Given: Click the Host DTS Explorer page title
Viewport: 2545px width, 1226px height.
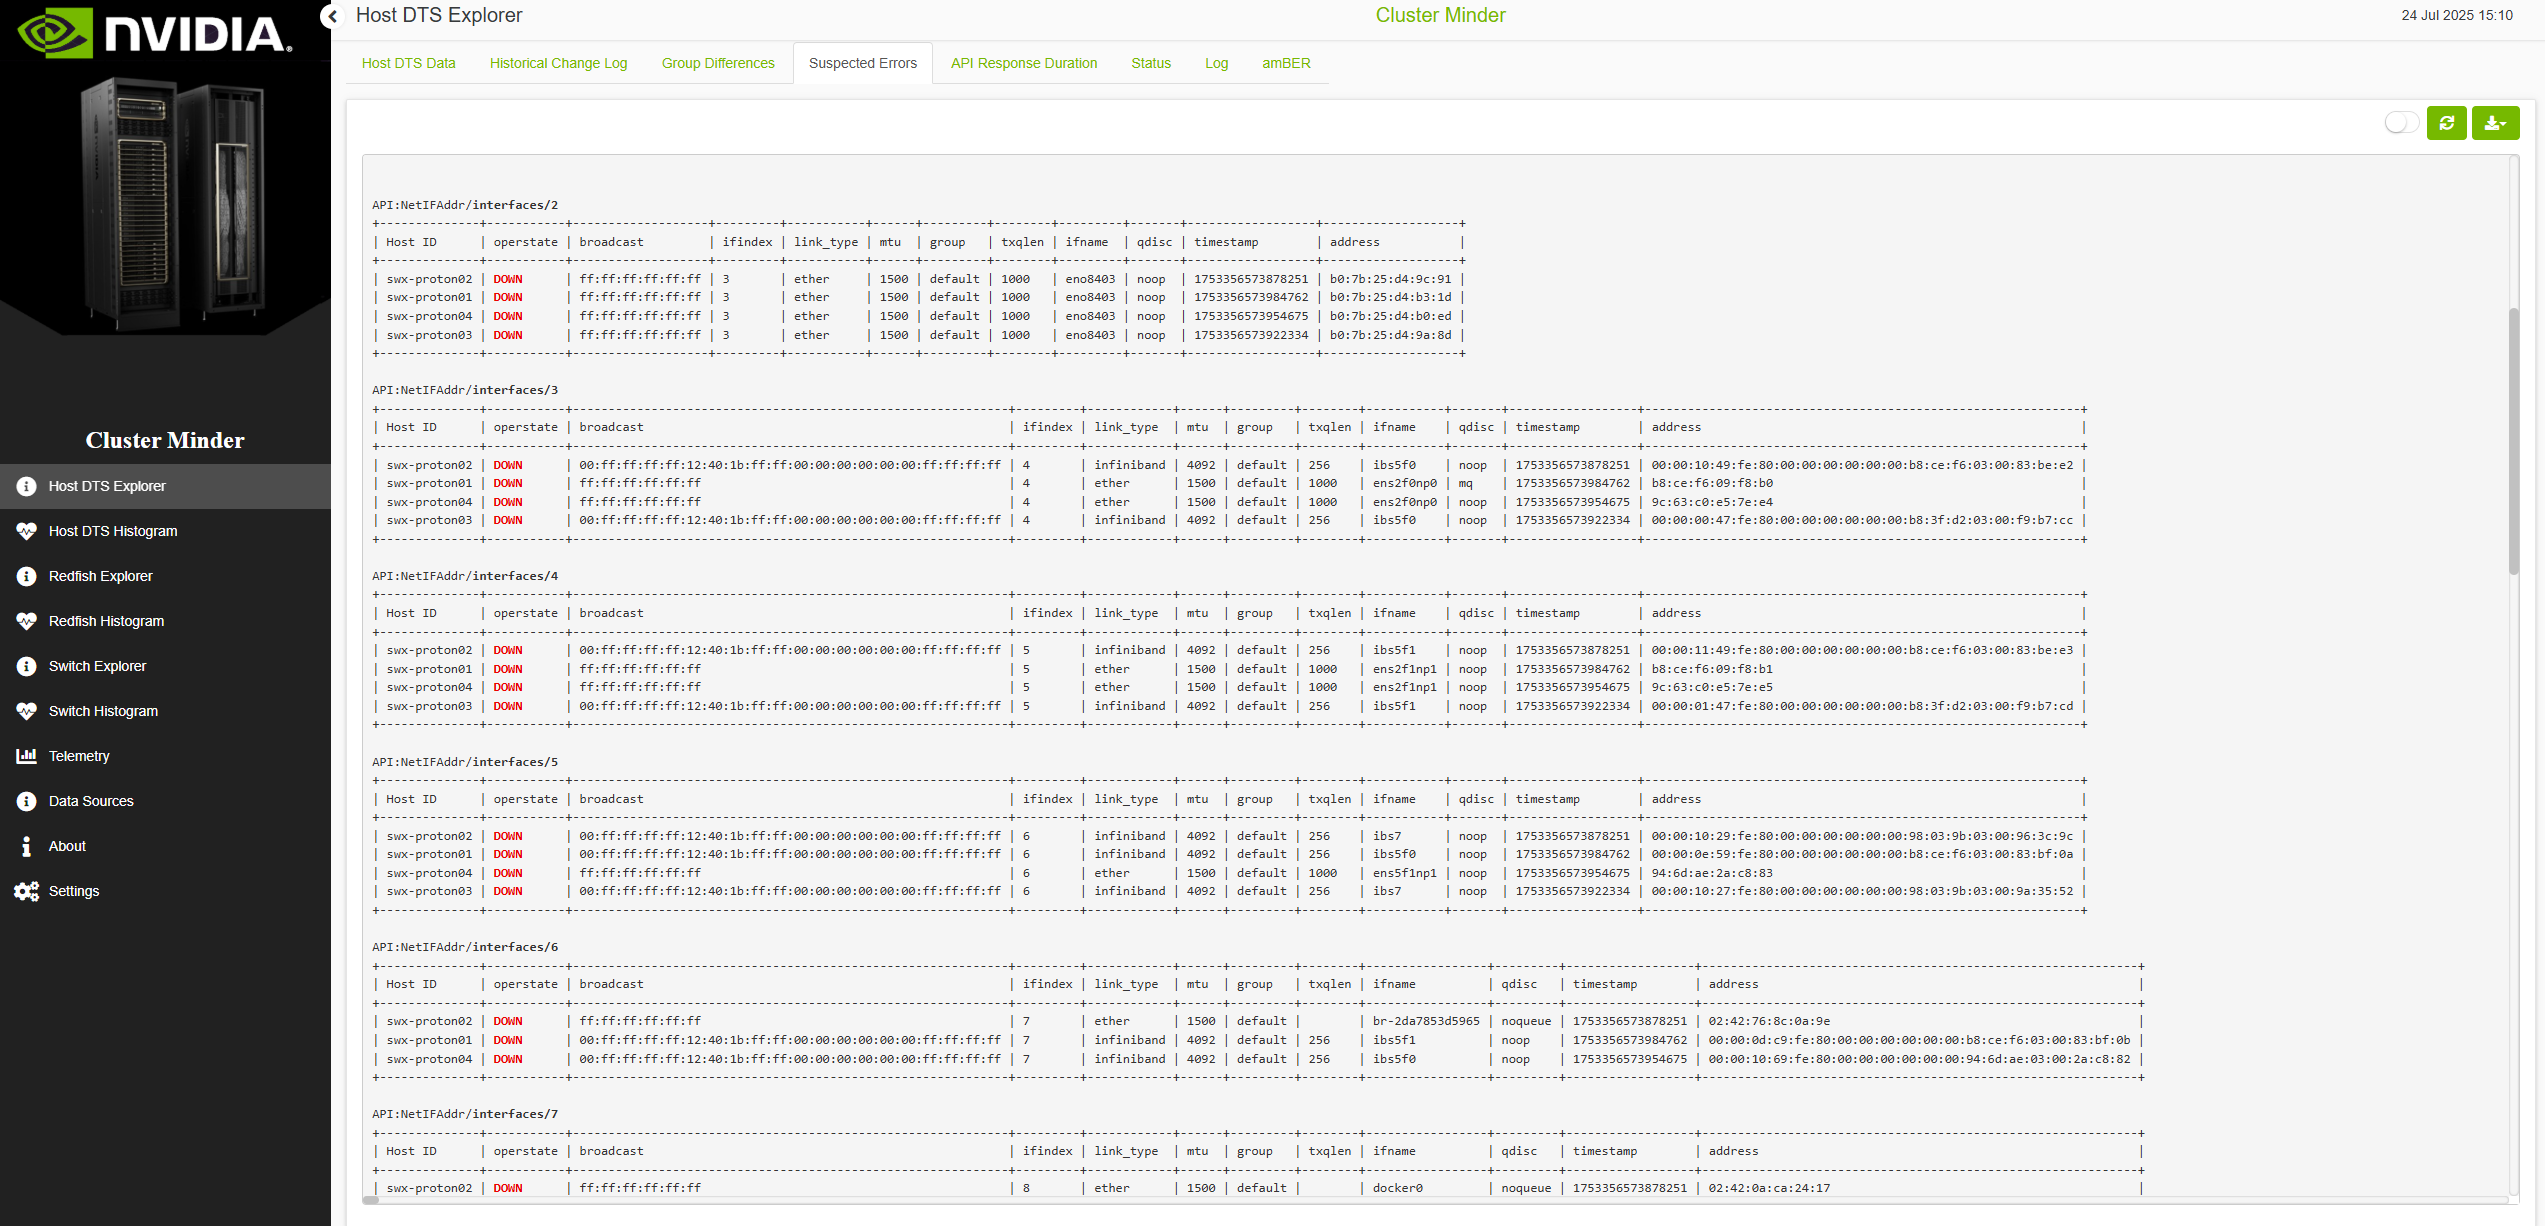Looking at the screenshot, I should 439,15.
